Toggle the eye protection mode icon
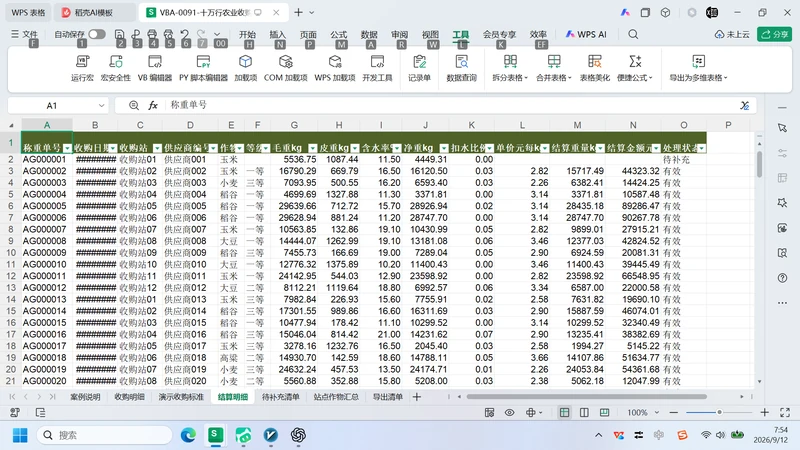The width and height of the screenshot is (800, 450). point(509,412)
